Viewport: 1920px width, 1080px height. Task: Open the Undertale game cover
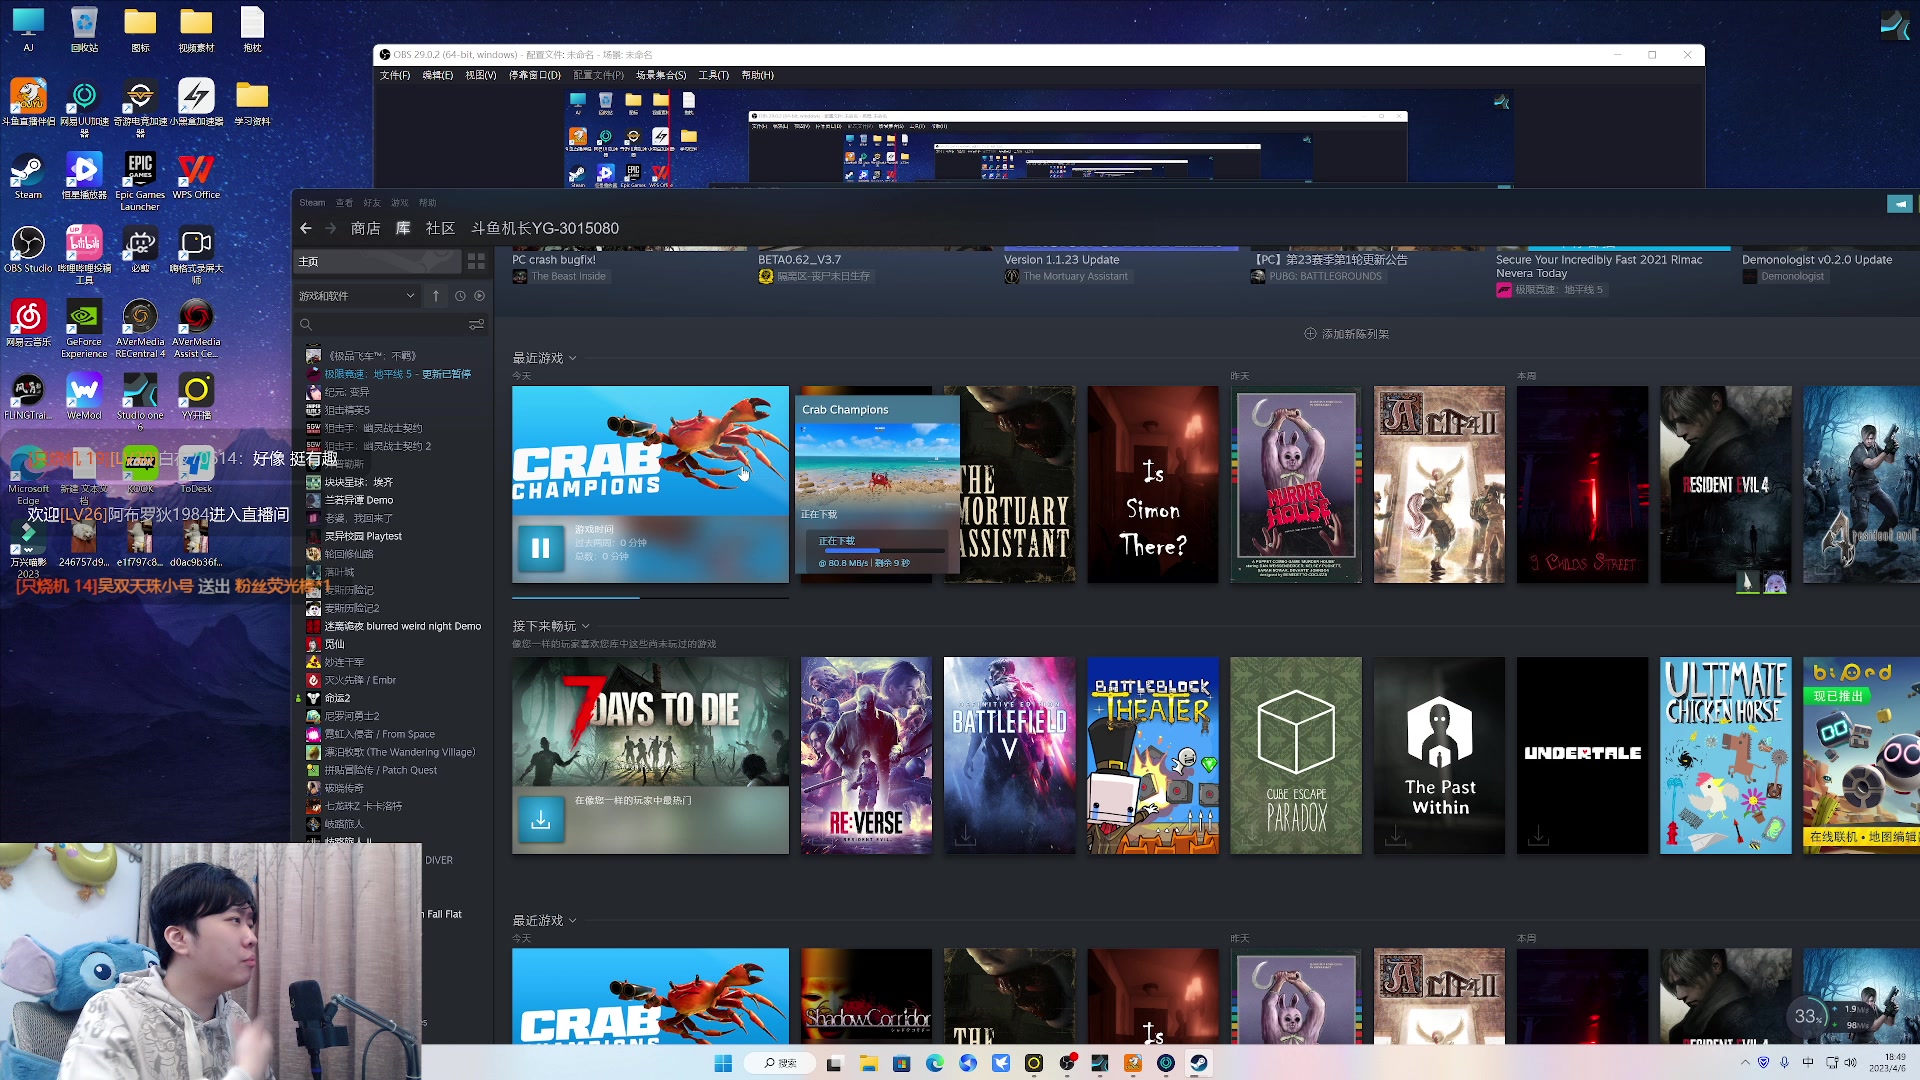tap(1582, 755)
